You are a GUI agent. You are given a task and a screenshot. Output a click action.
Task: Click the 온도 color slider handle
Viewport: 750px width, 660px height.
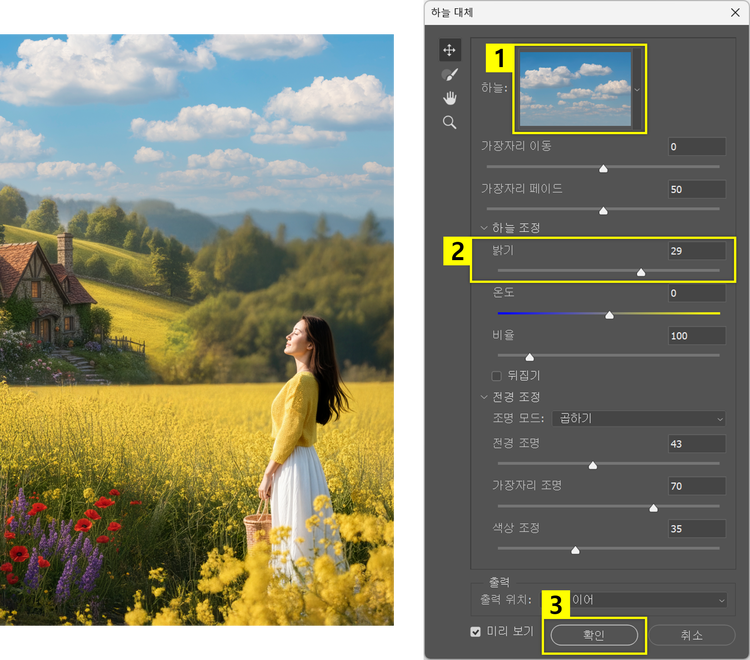[x=609, y=314]
